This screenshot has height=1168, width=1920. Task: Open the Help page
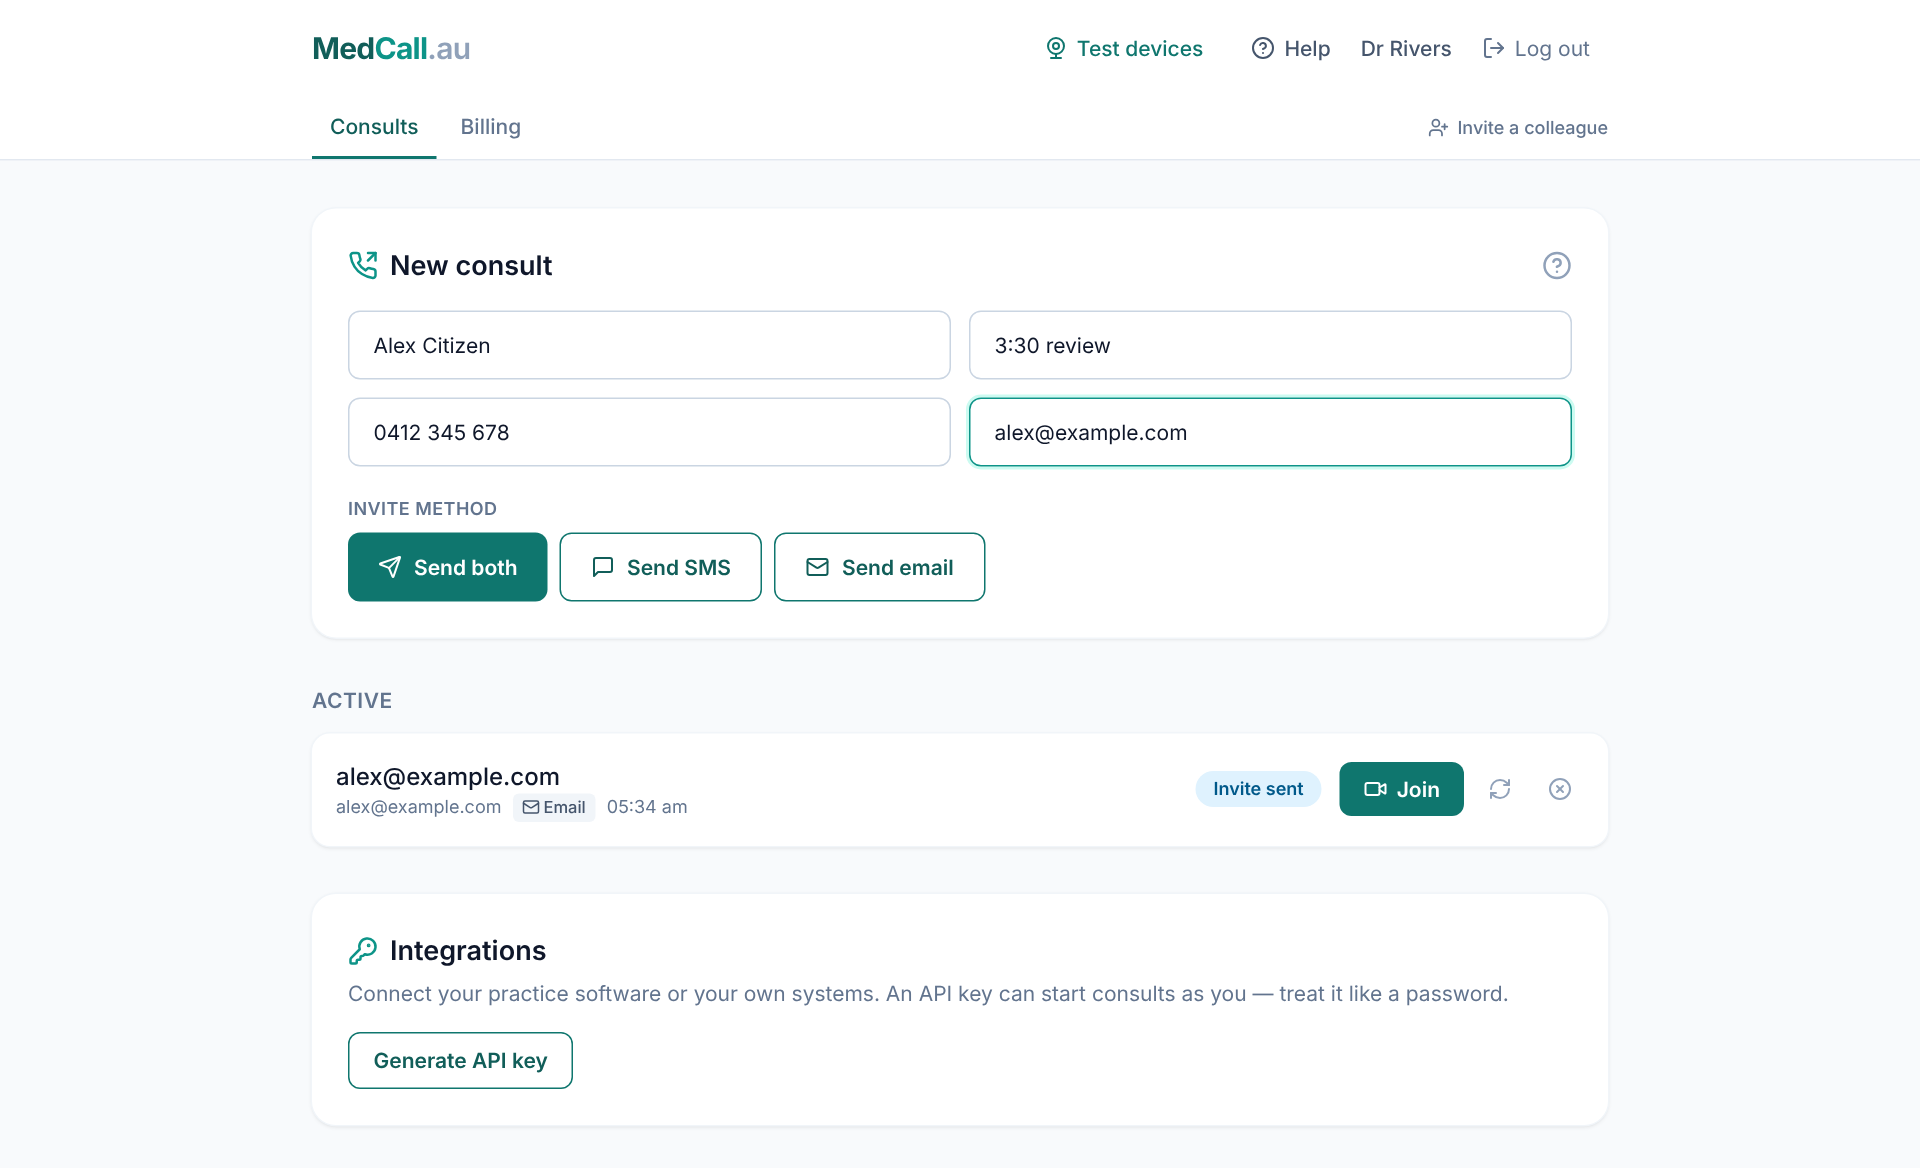pos(1290,48)
